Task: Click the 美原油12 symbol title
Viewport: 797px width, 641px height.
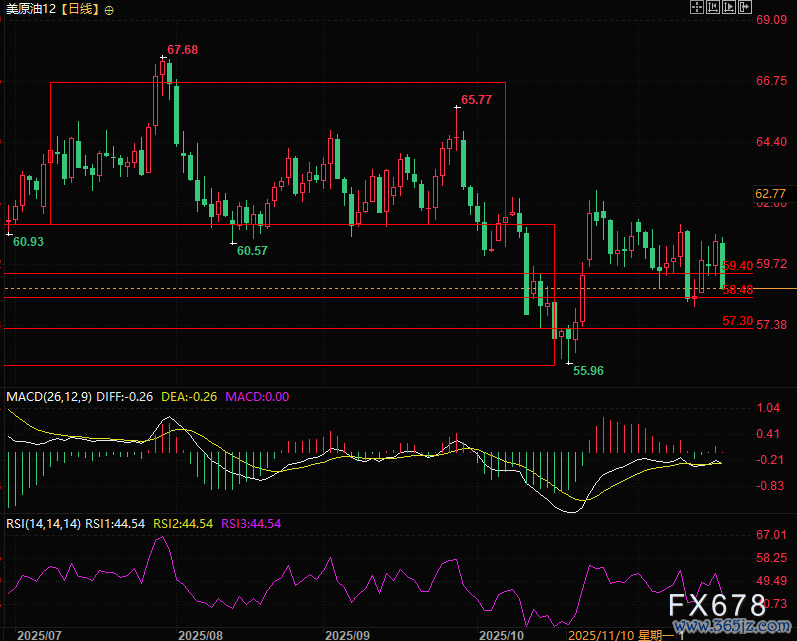Action: [30, 9]
